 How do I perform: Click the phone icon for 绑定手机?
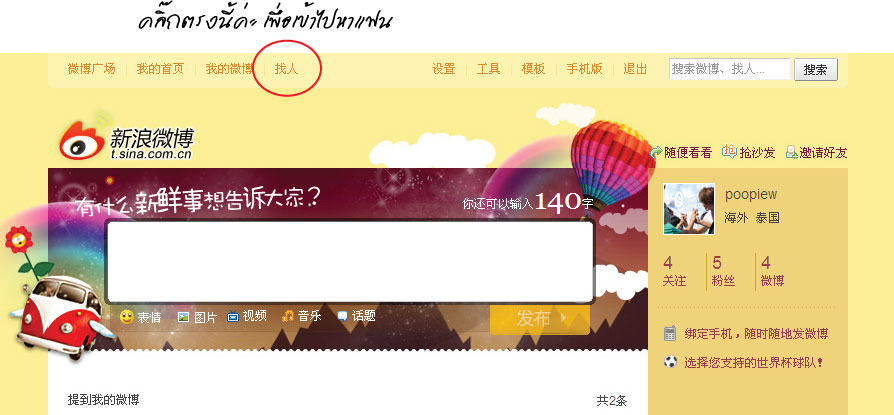670,333
